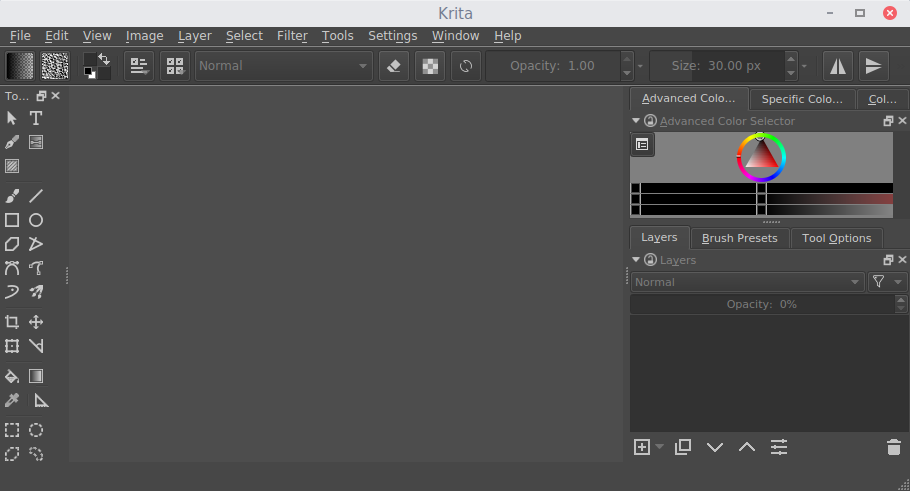Switch to Brush Presets tab
910x491 pixels.
739,238
